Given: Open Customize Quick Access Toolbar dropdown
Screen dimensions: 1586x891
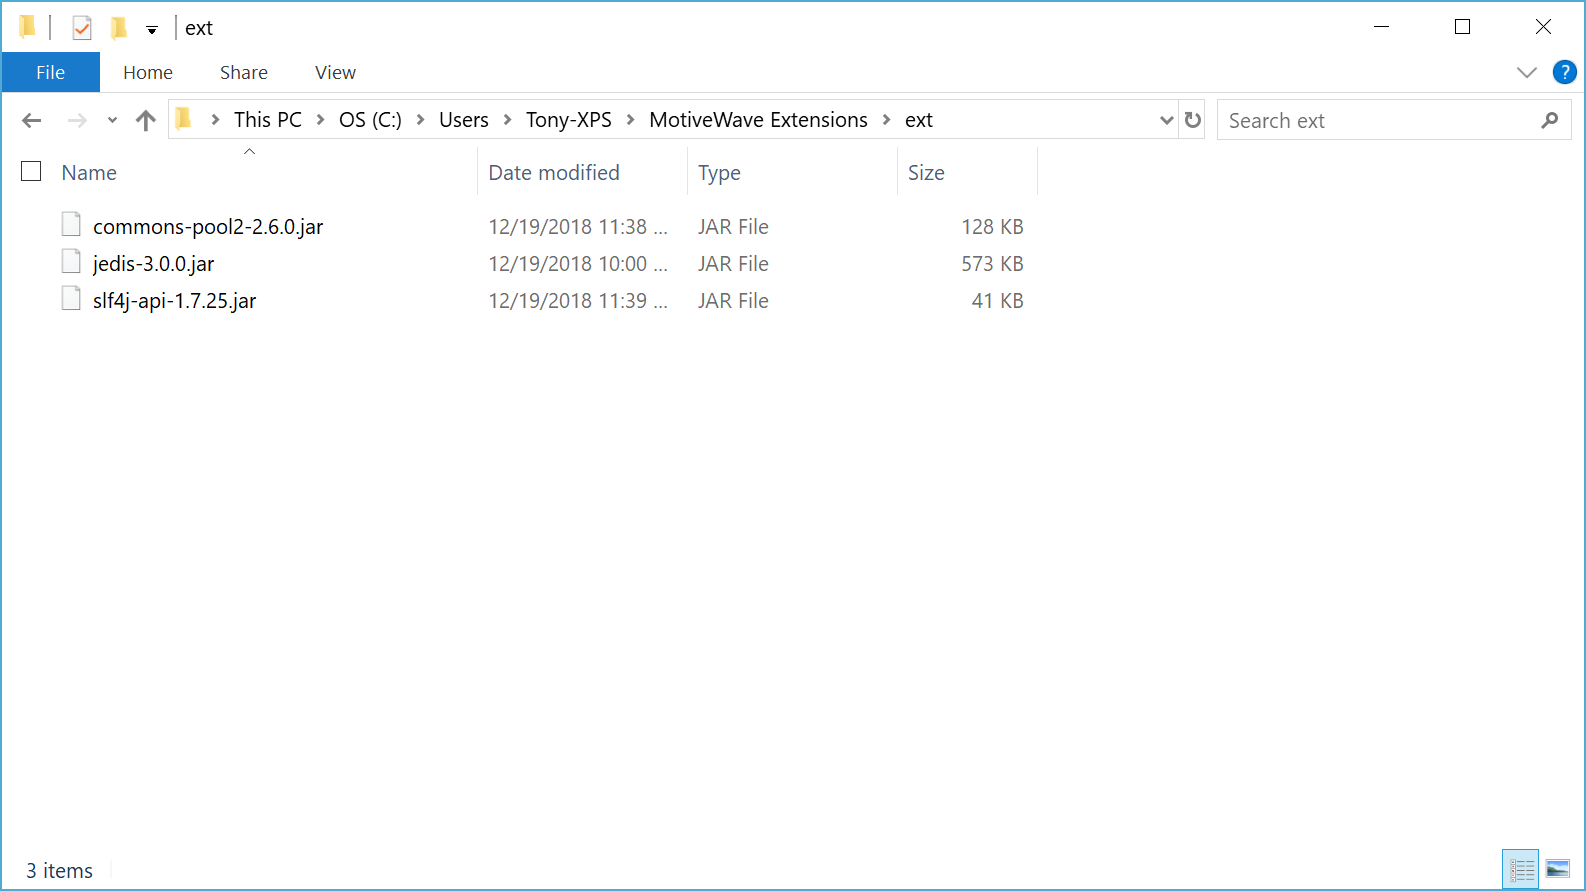Looking at the screenshot, I should [152, 30].
